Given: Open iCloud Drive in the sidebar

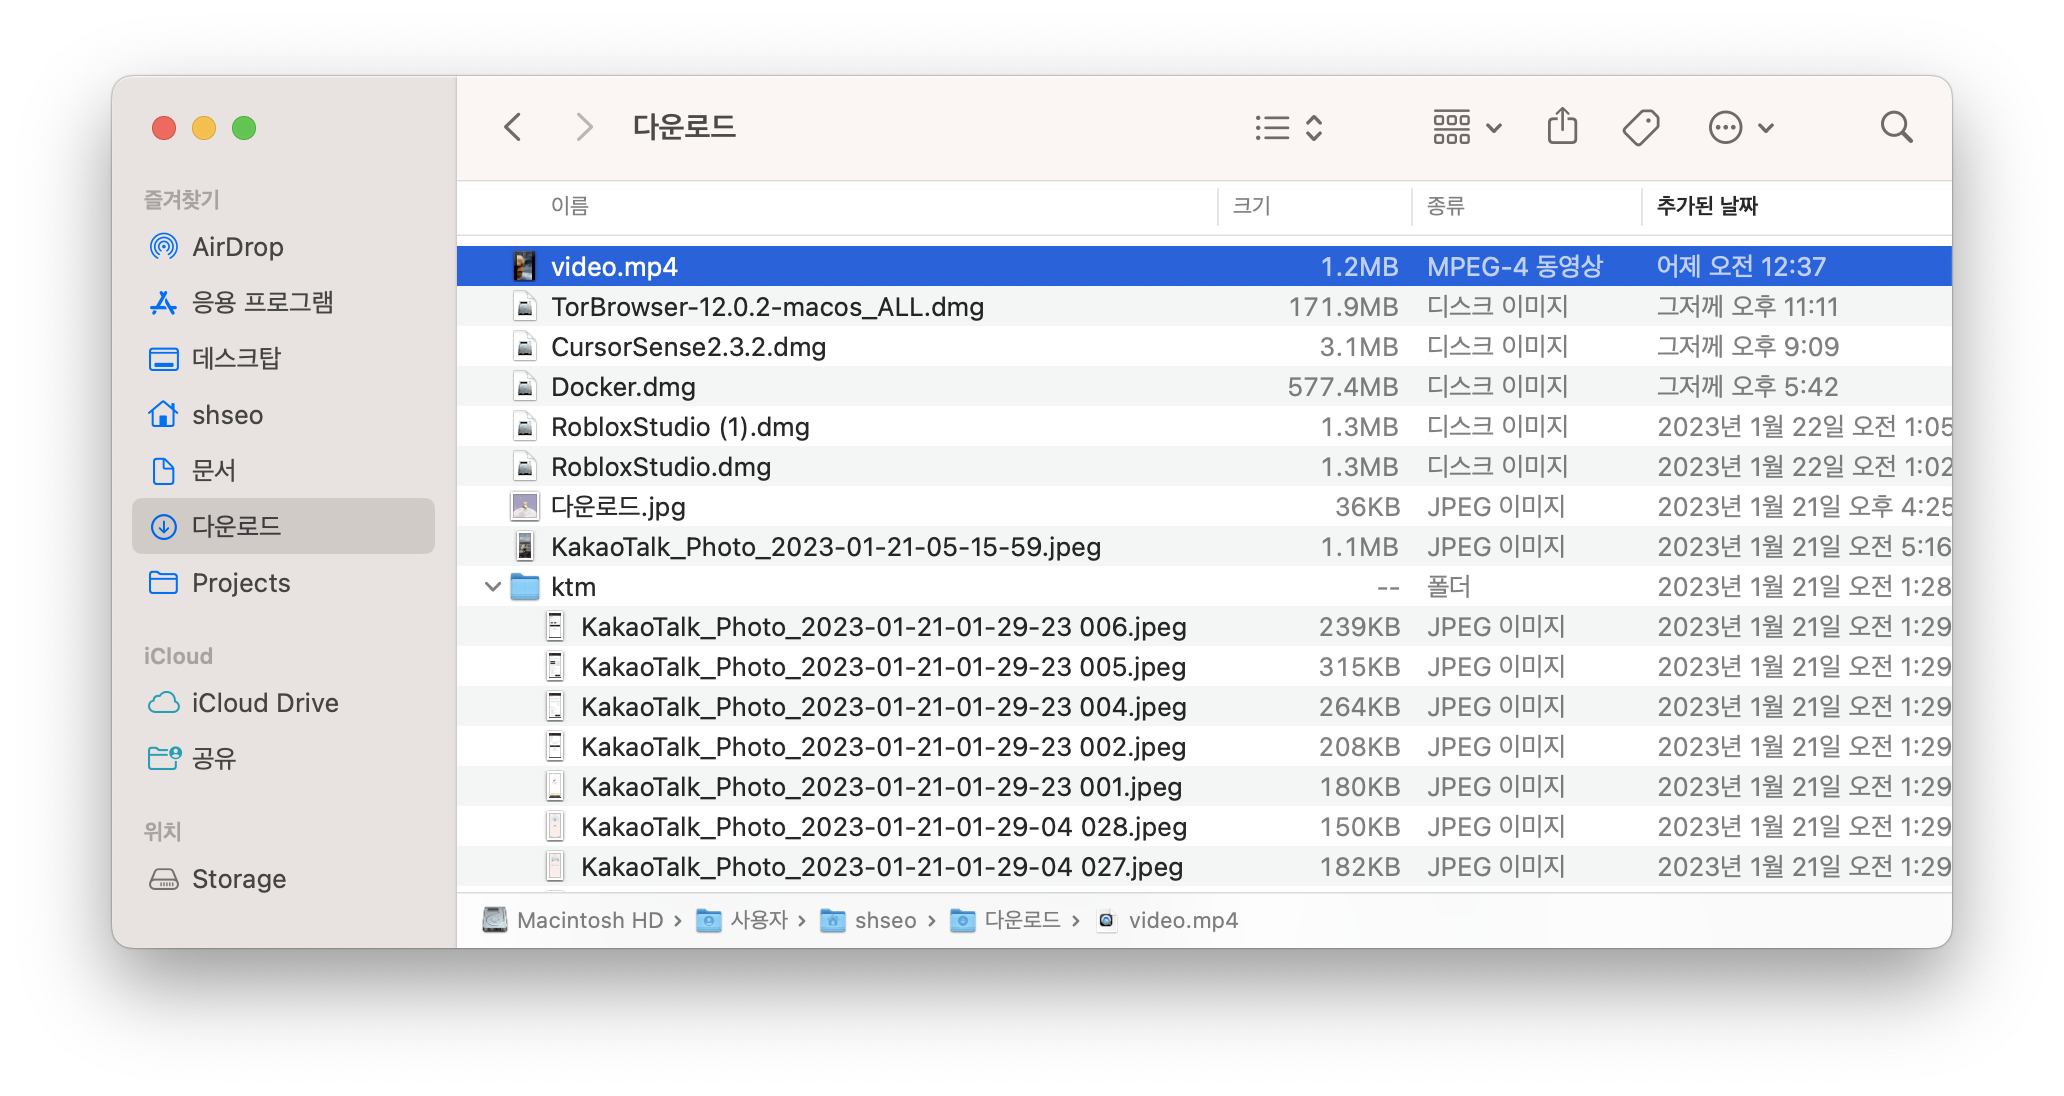Looking at the screenshot, I should 264,703.
